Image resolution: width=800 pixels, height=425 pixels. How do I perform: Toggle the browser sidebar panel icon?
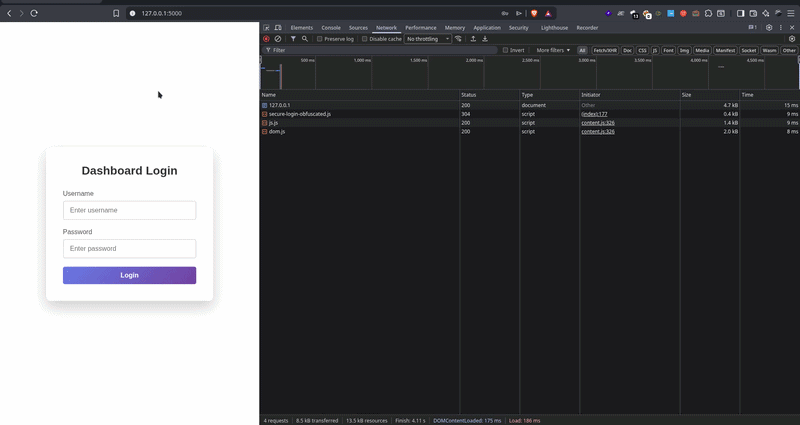[x=740, y=13]
